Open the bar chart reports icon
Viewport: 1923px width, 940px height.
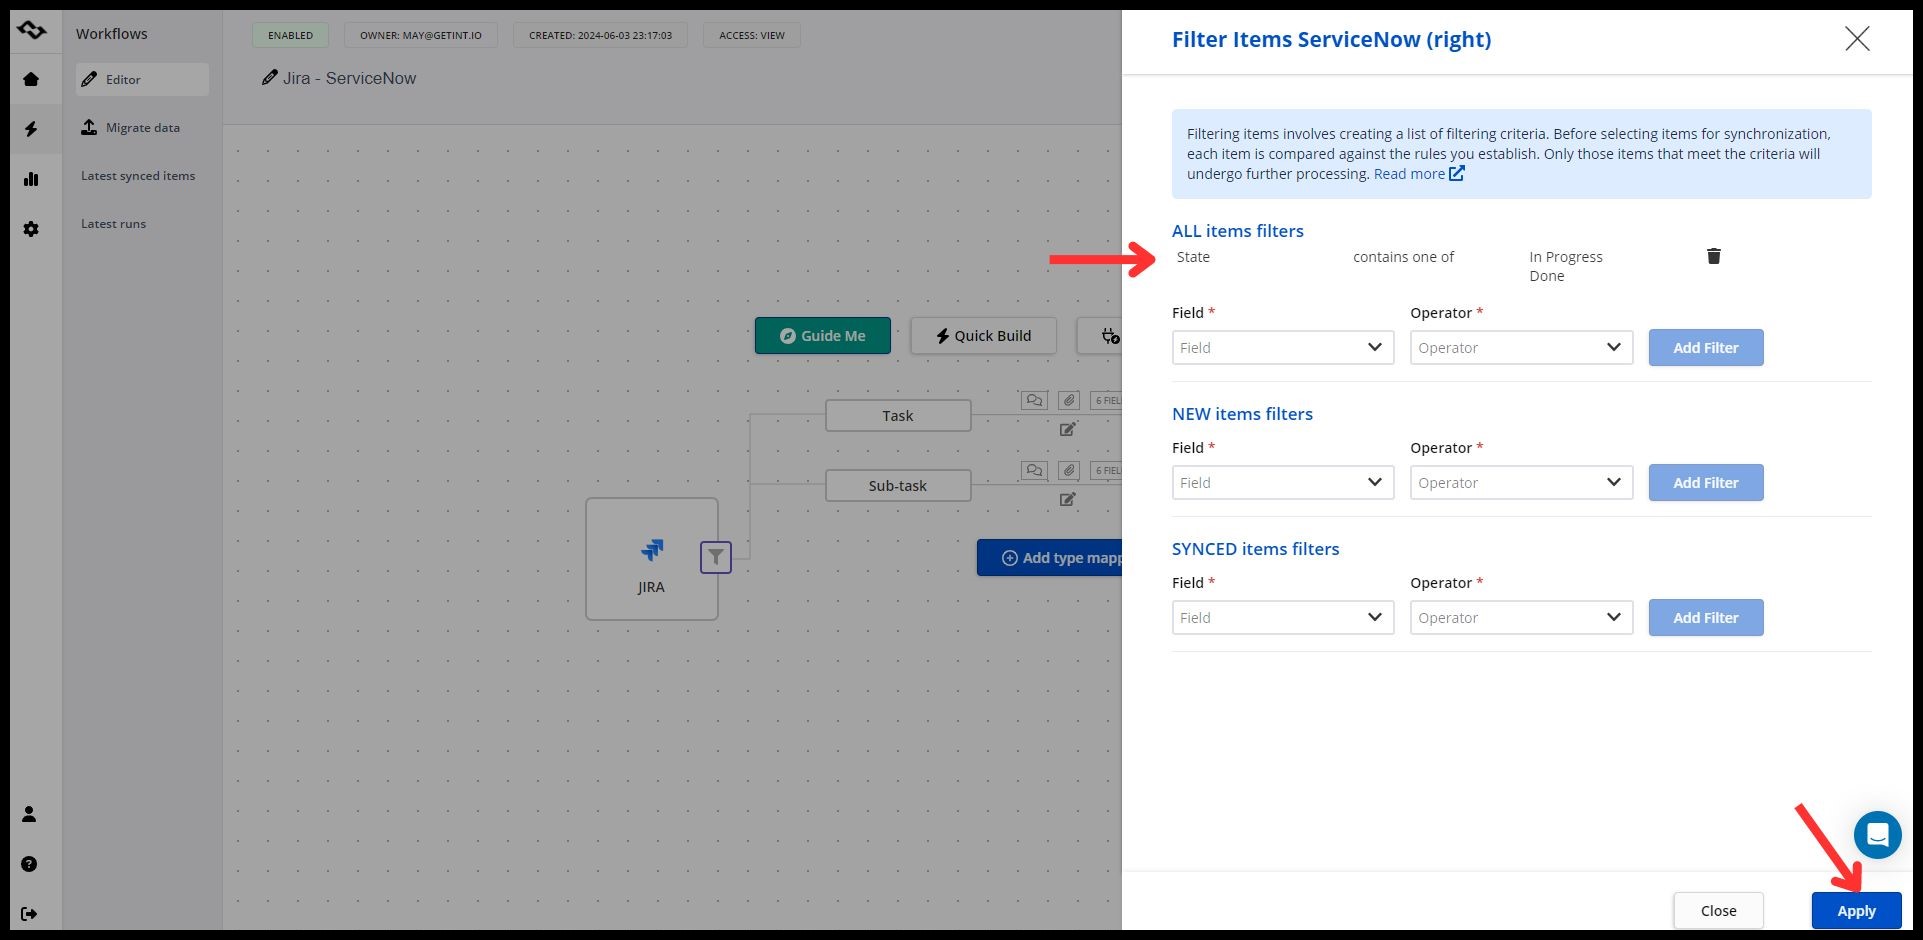point(31,179)
